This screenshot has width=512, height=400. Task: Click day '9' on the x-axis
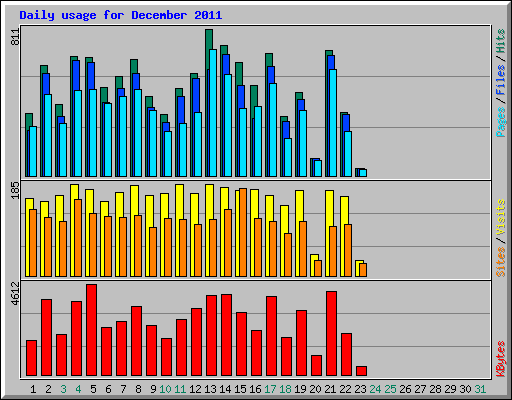(x=153, y=389)
